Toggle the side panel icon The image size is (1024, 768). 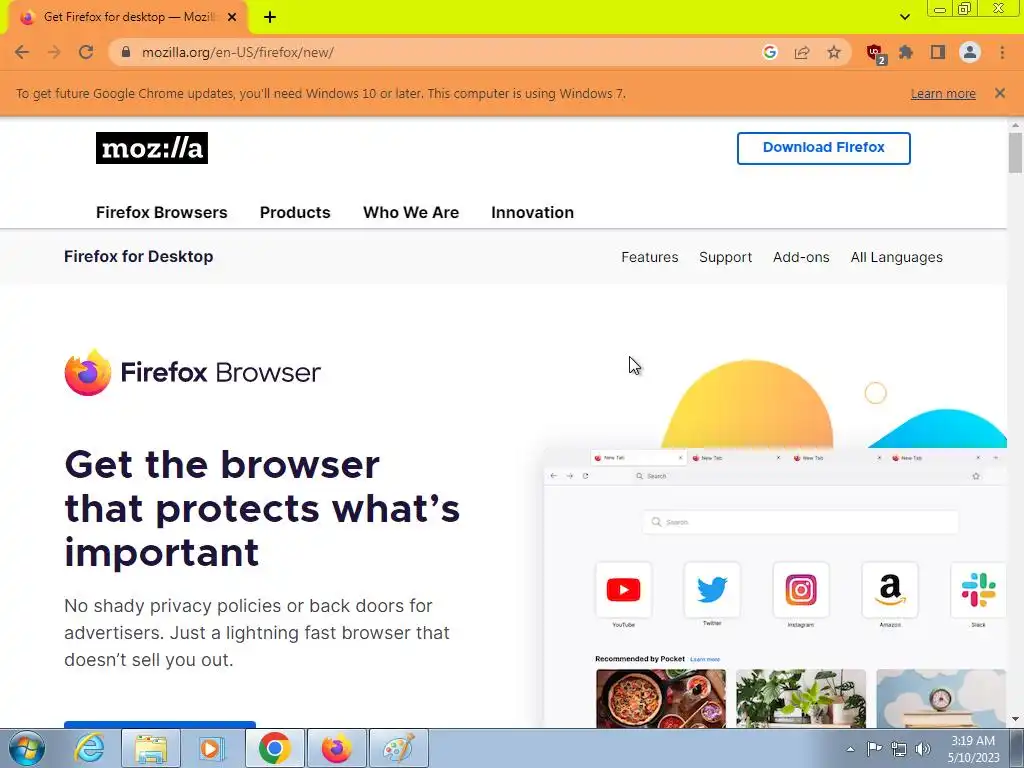938,52
